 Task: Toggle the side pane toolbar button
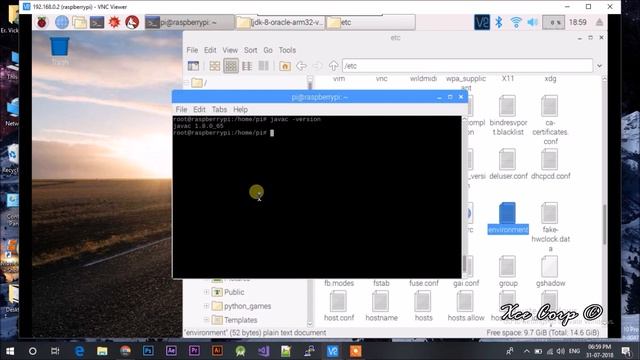coord(193,66)
